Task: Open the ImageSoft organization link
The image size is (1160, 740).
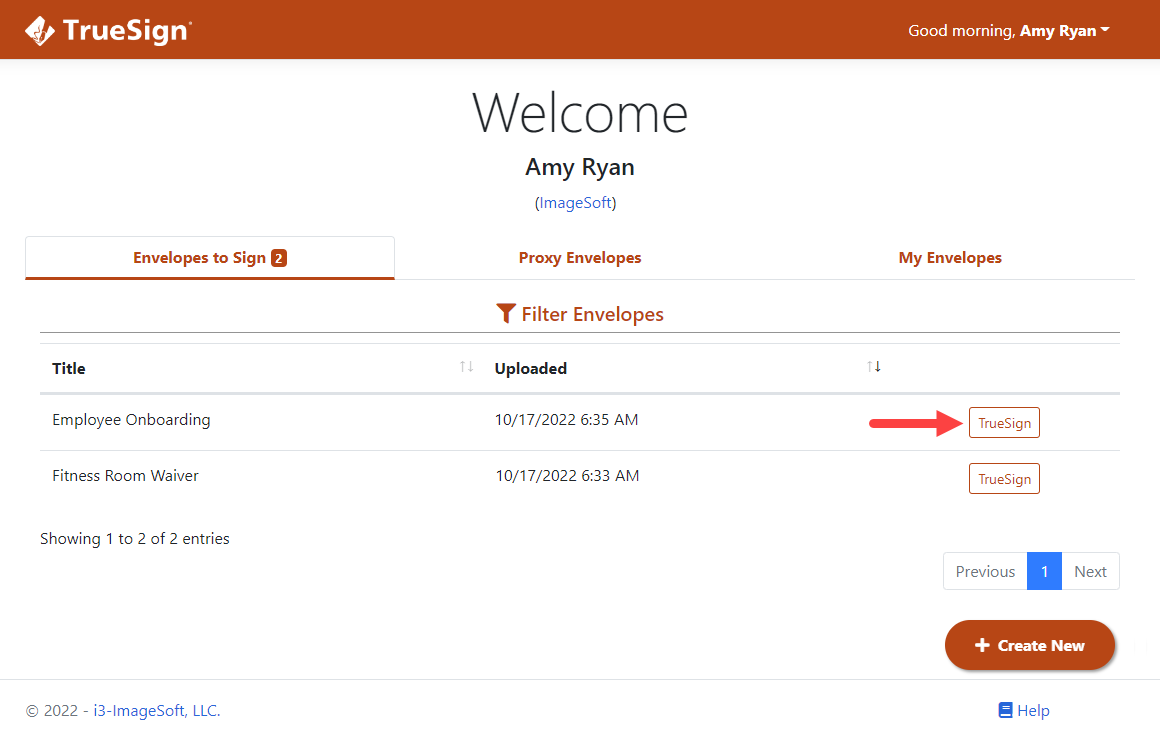Action: (x=575, y=202)
